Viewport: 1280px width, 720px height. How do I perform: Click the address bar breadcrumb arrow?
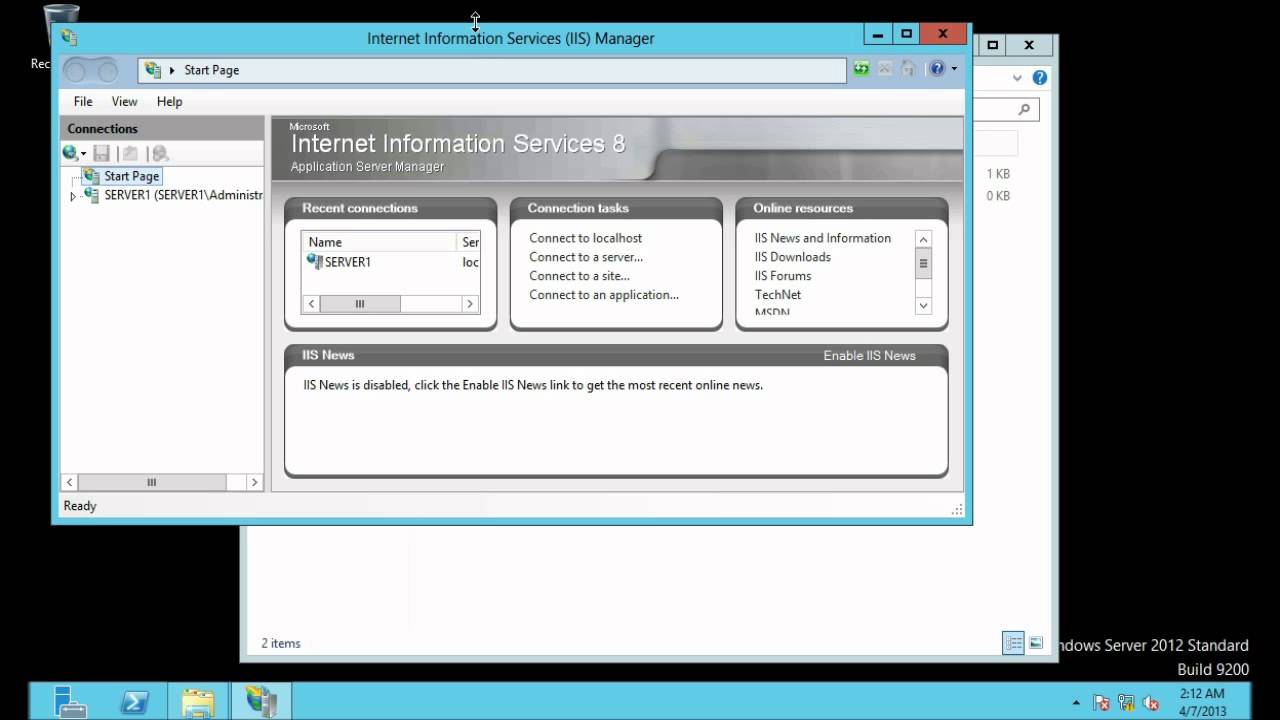(x=172, y=70)
